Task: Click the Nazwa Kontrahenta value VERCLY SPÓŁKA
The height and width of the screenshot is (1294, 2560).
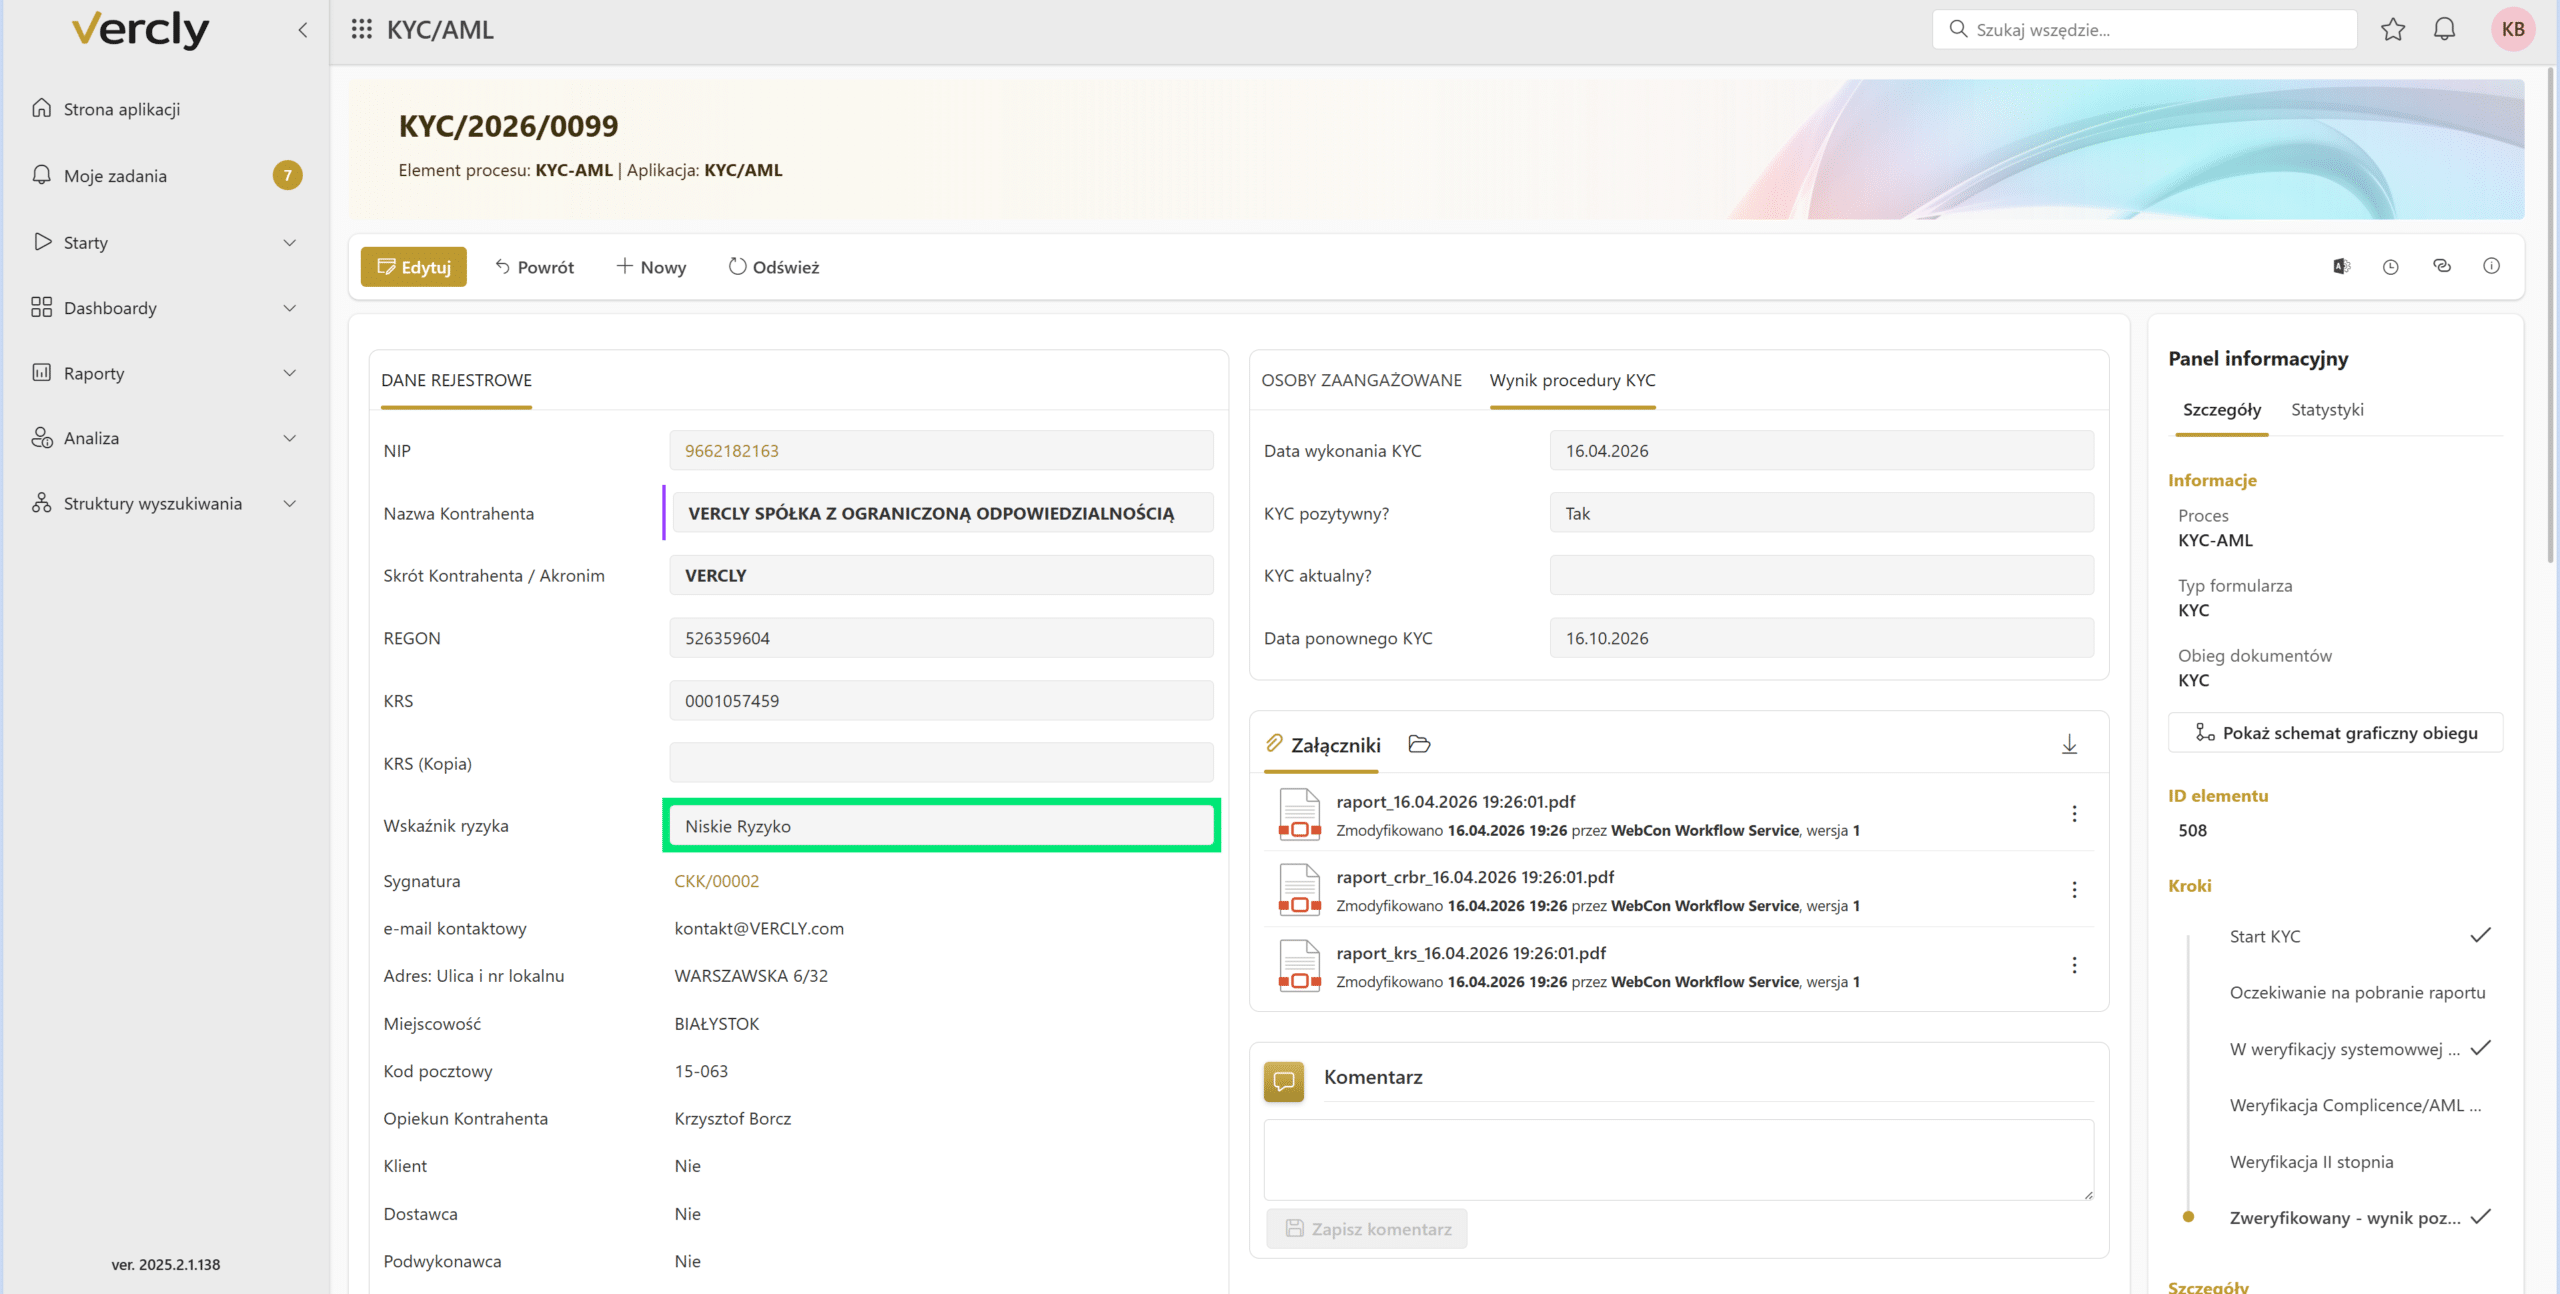Action: [931, 514]
